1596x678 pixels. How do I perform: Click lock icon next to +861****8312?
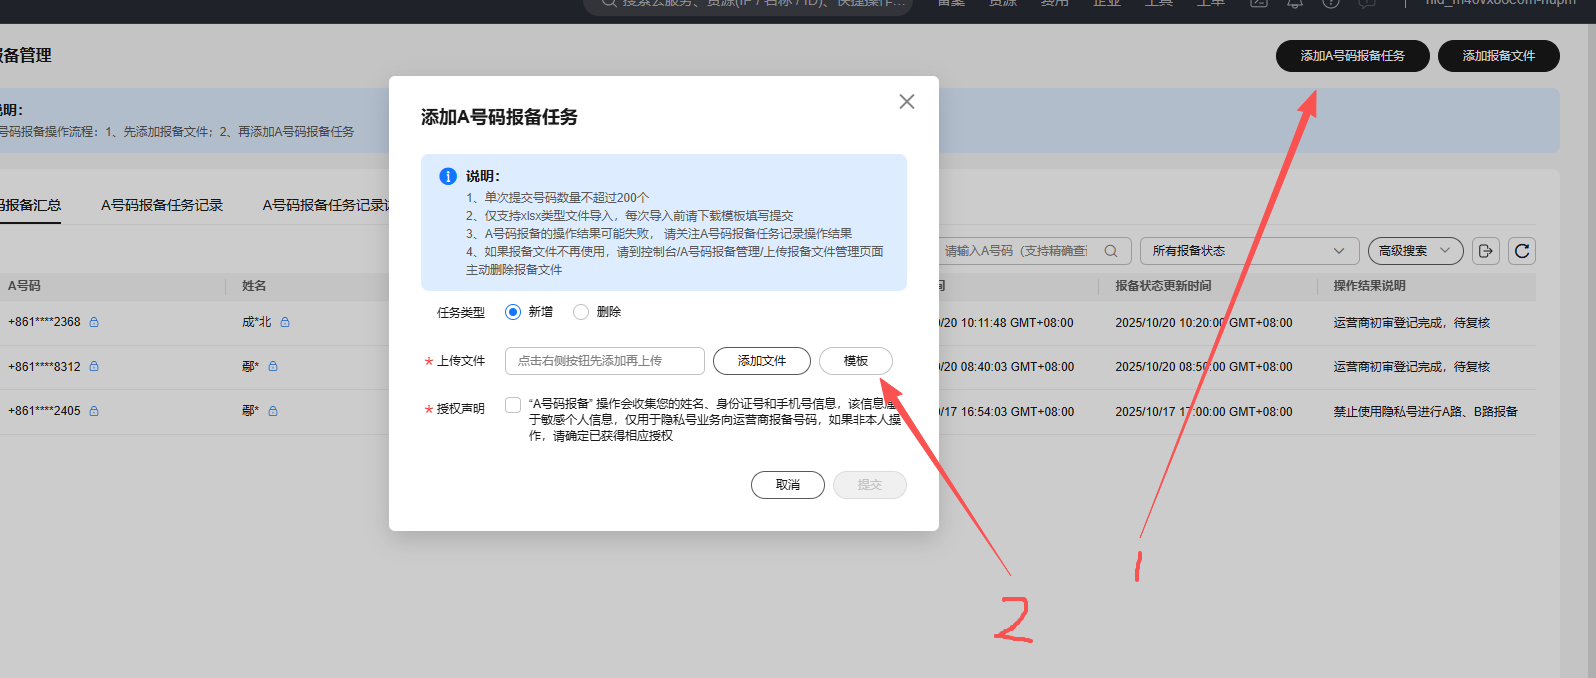tap(94, 367)
